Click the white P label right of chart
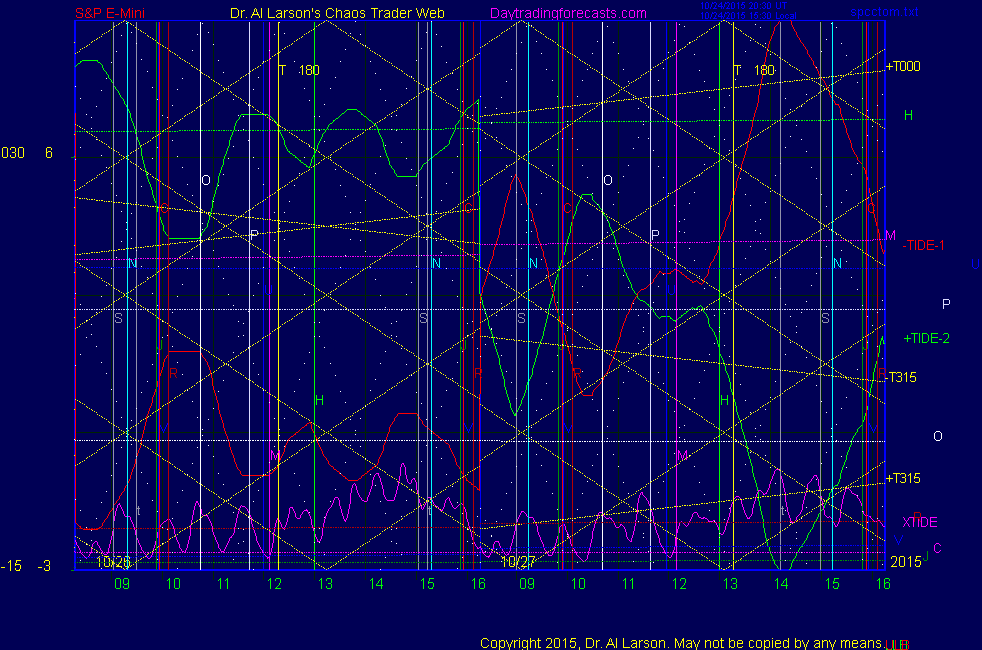The height and width of the screenshot is (650, 982). point(946,304)
